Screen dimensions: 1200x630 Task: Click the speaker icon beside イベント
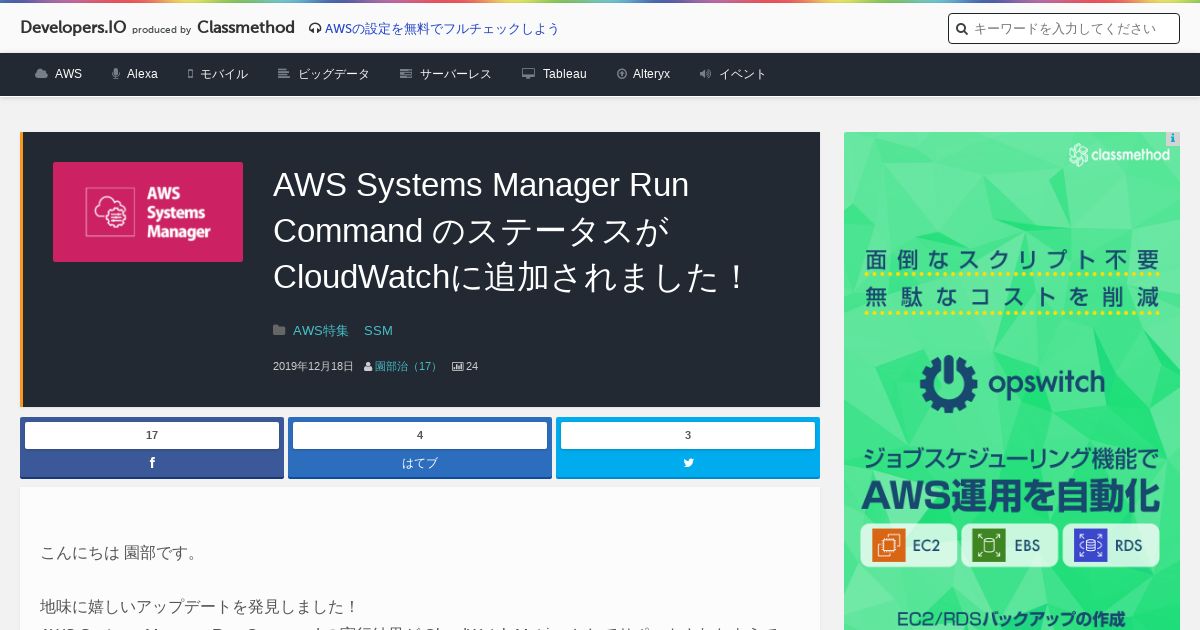(x=705, y=74)
